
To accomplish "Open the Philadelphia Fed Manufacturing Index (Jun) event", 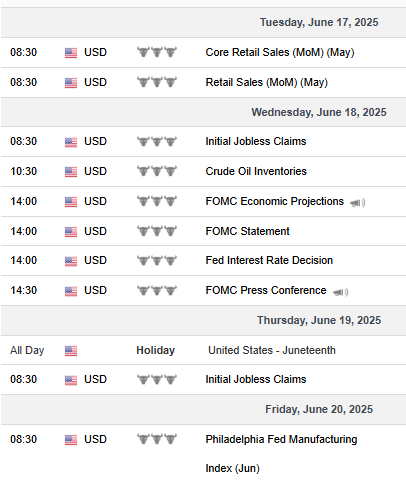I will pos(281,453).
